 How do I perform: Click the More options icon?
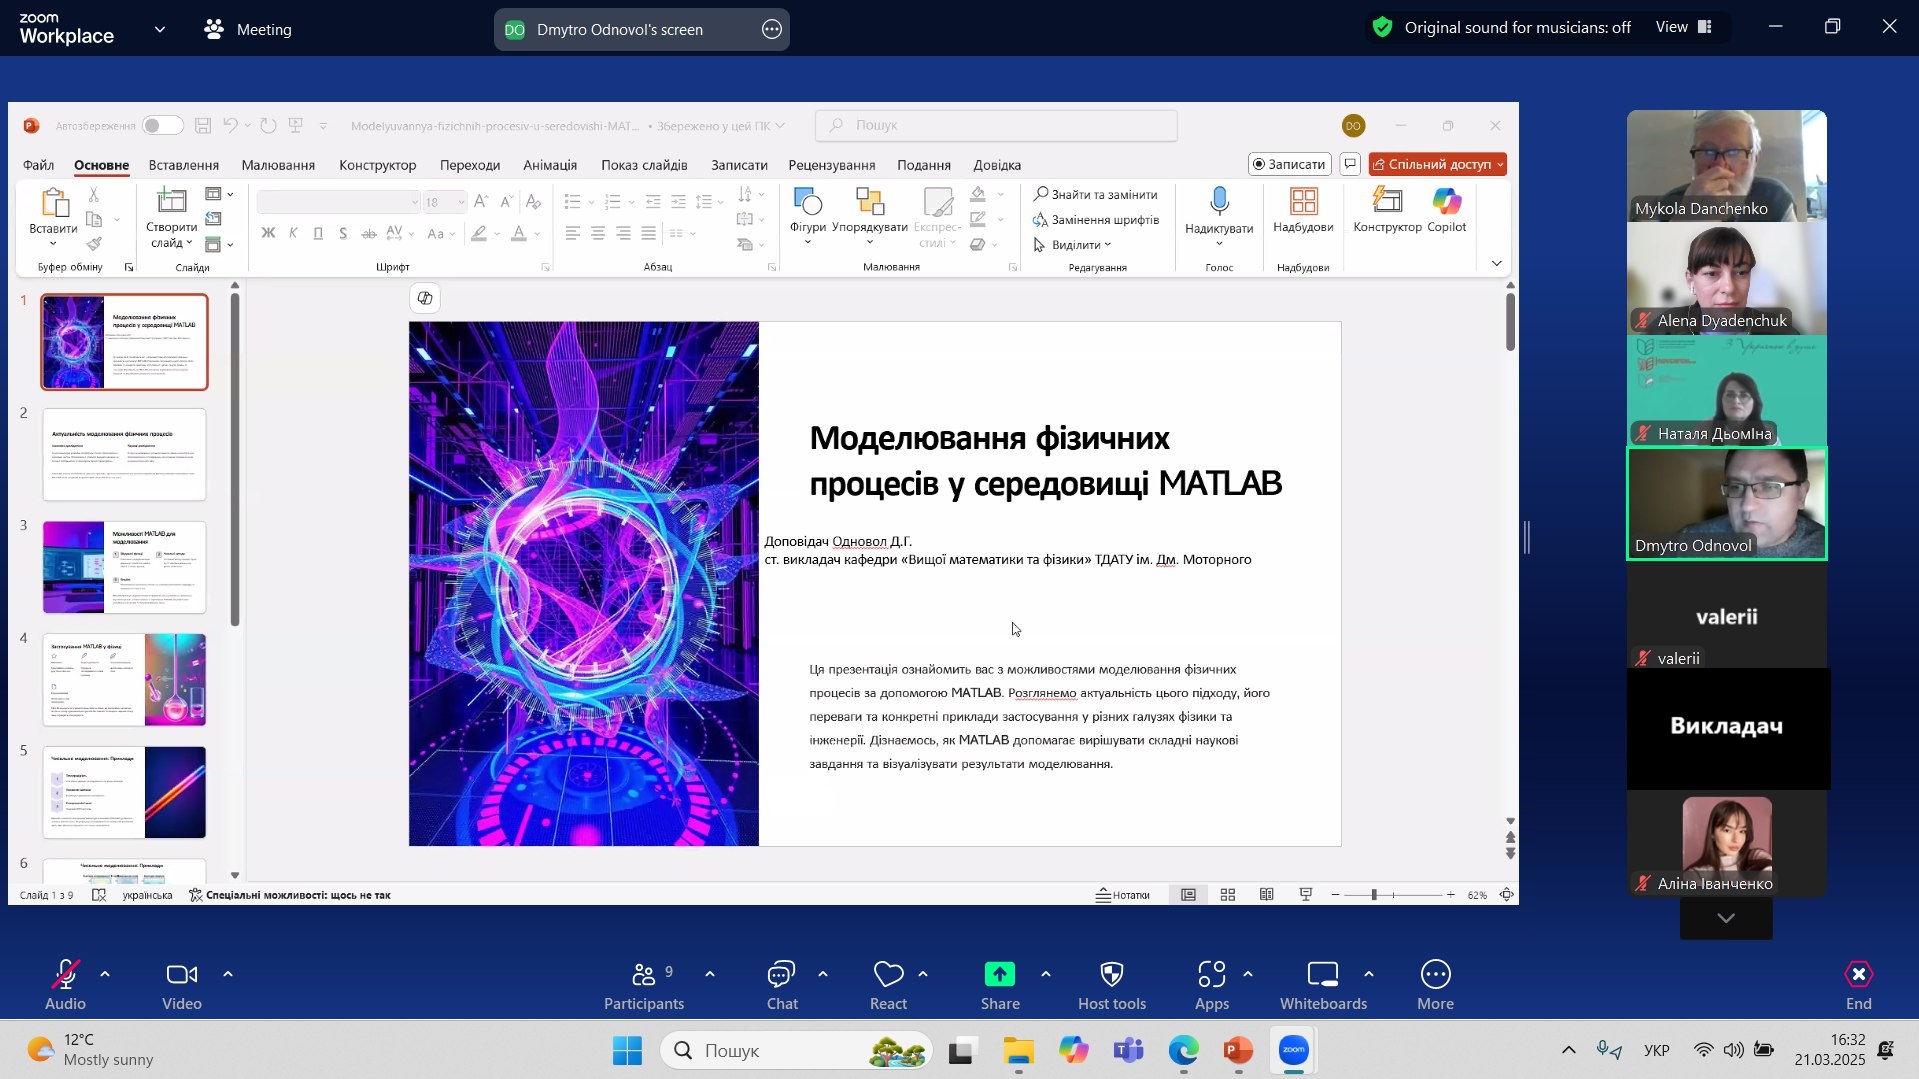[x=1435, y=975]
